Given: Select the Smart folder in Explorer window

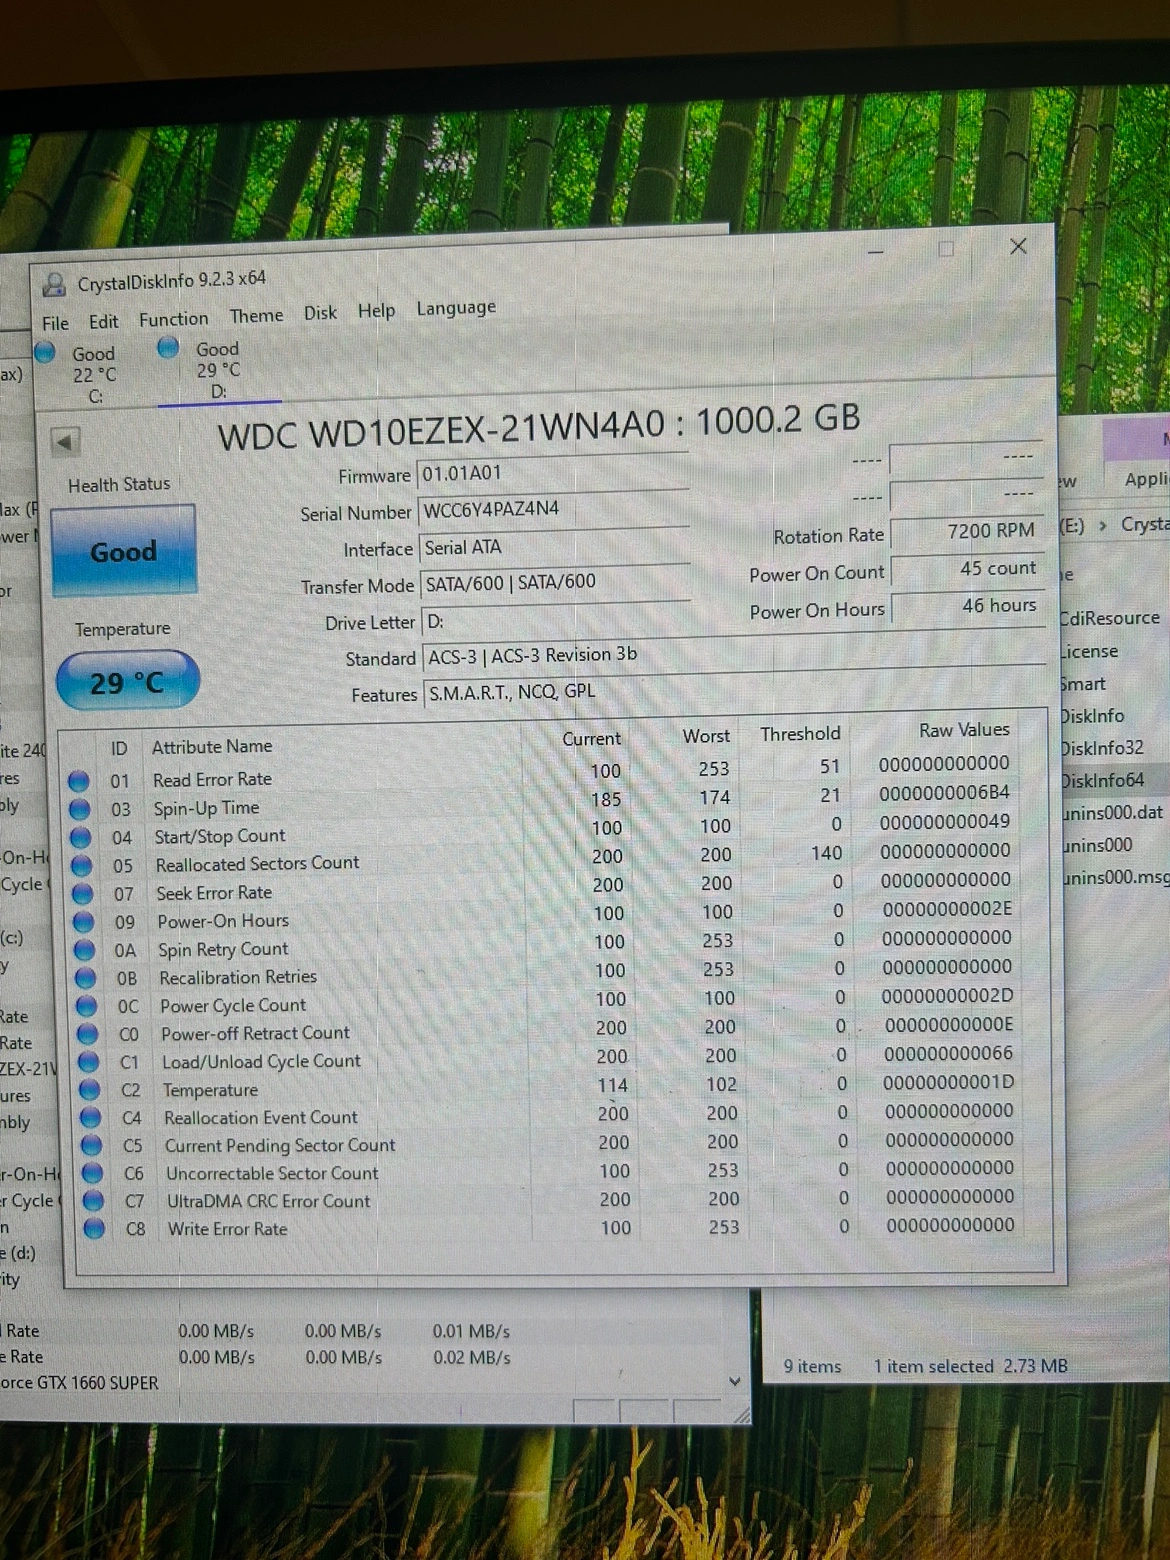Looking at the screenshot, I should coord(1083,684).
